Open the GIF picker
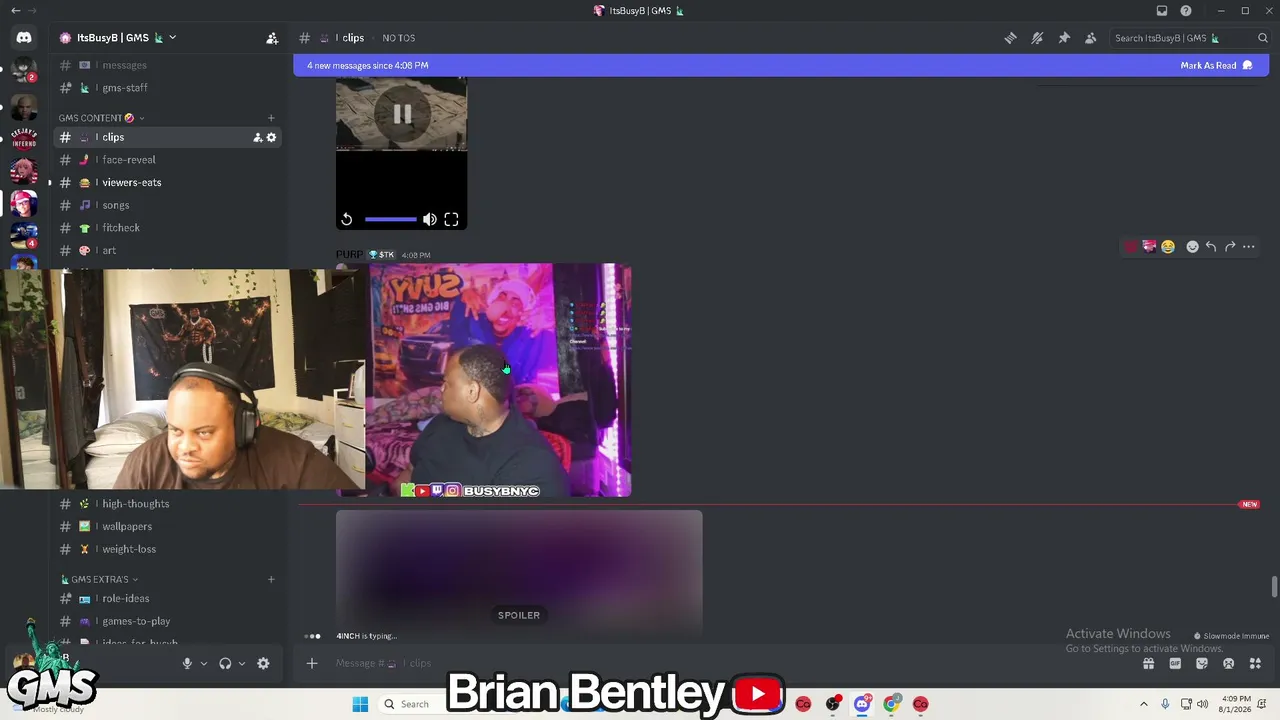 tap(1175, 663)
